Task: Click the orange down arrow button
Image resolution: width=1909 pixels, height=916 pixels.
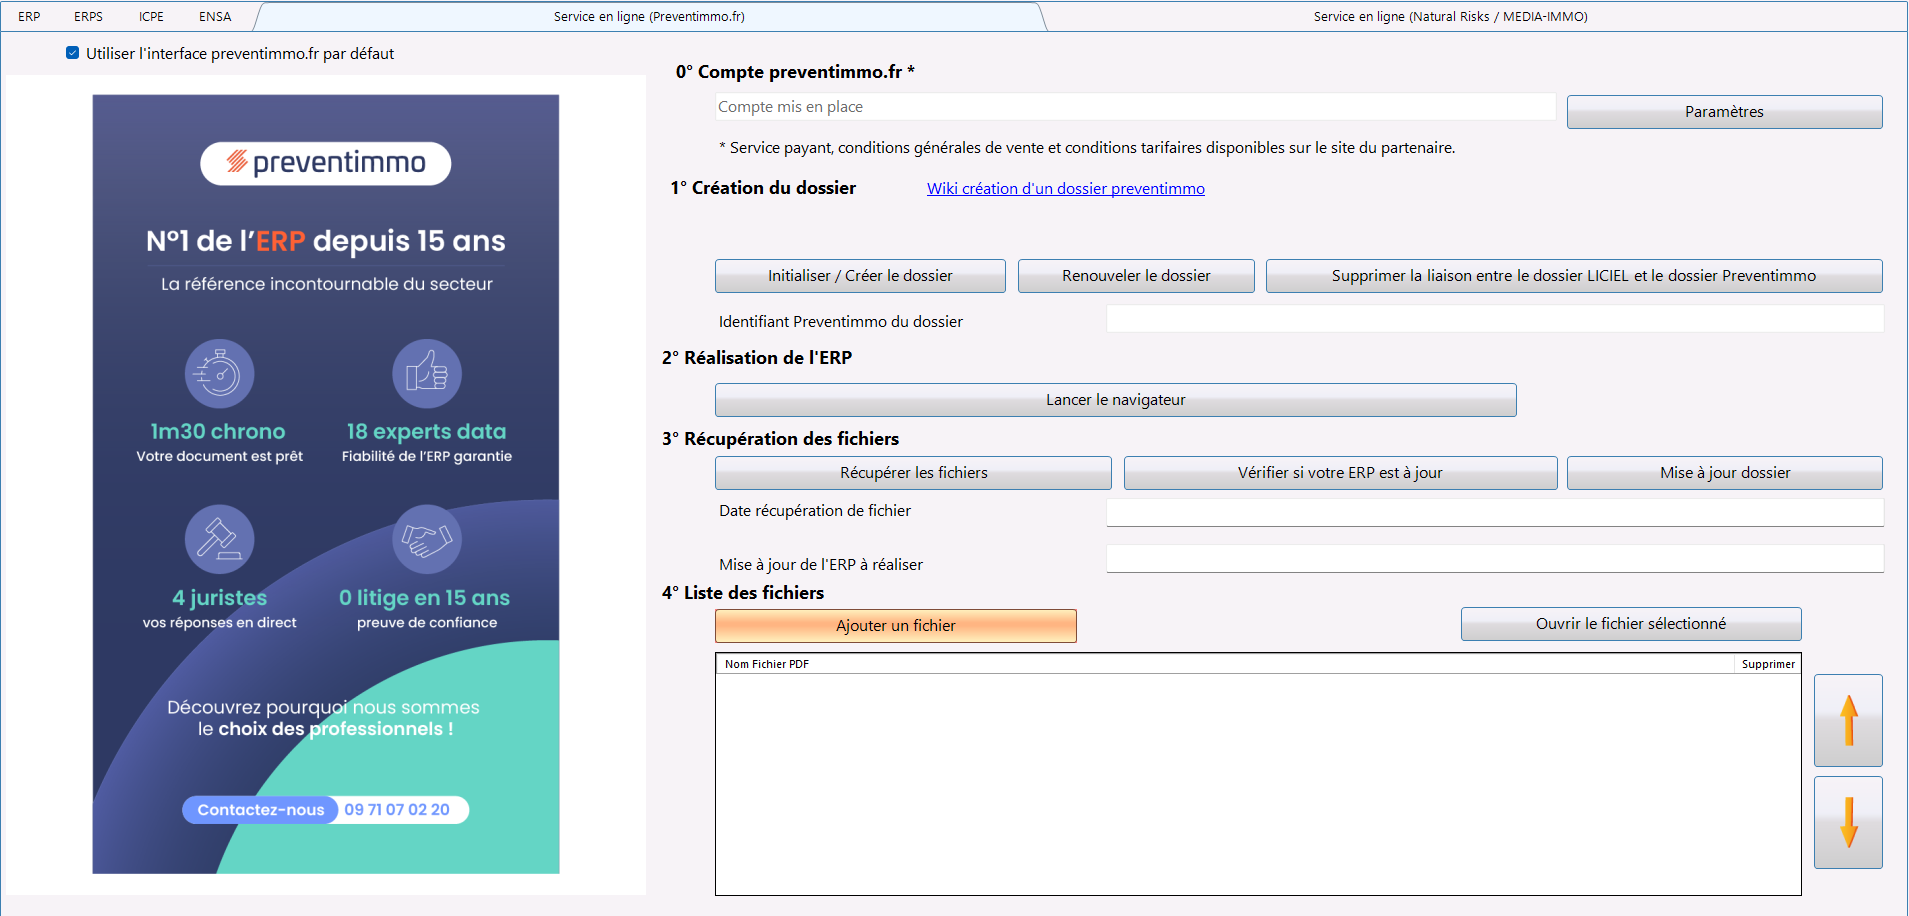Action: click(x=1848, y=822)
